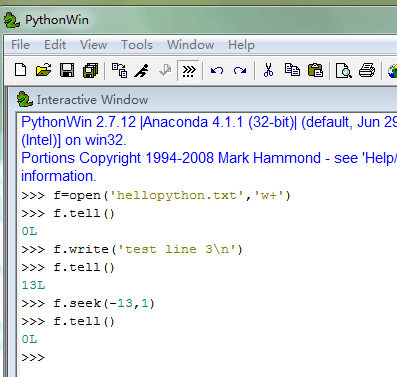
Task: Open the Edit menu
Action: tap(55, 45)
